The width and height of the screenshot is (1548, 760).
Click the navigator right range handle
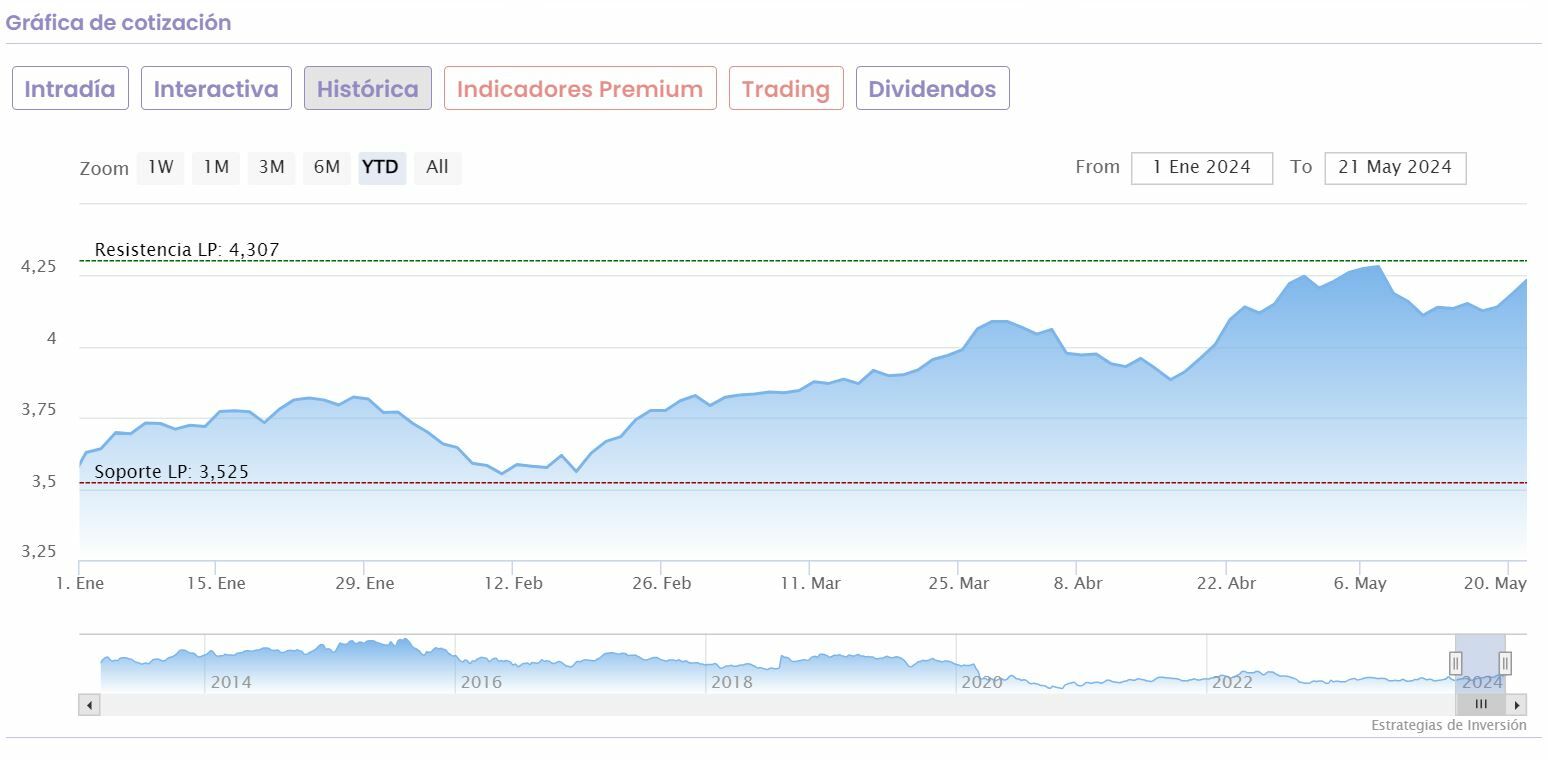point(1505,662)
